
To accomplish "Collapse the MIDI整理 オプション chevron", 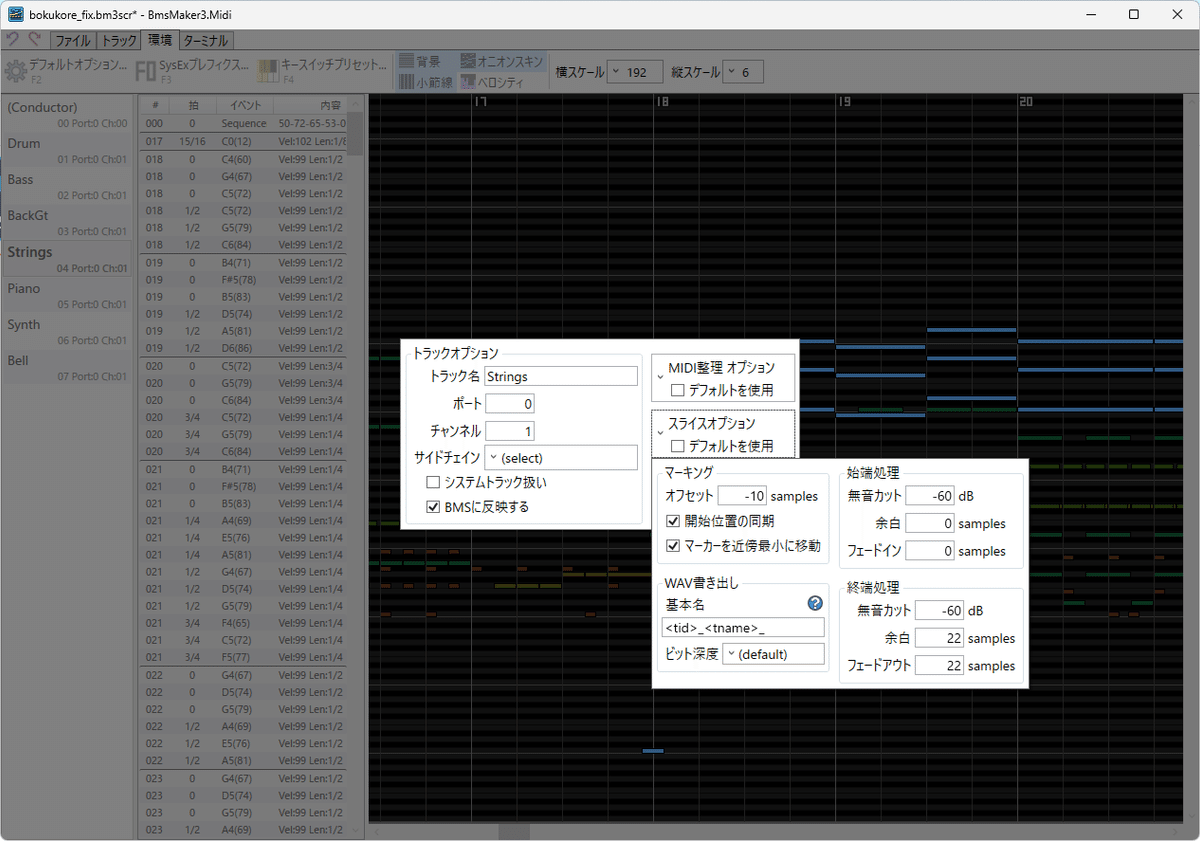I will 661,377.
